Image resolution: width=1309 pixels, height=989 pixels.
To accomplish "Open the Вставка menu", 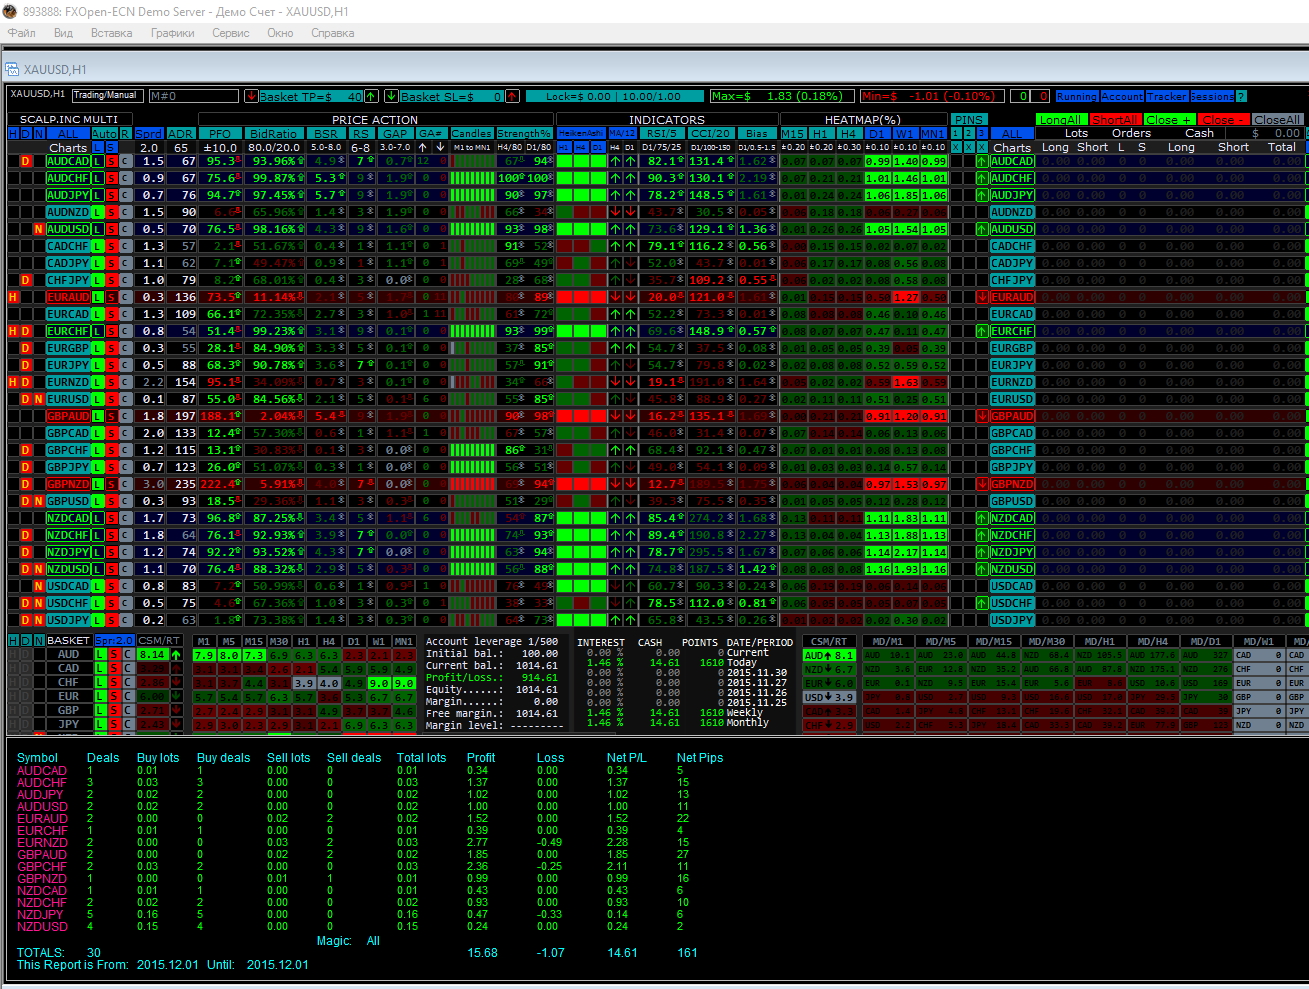I will pos(111,33).
